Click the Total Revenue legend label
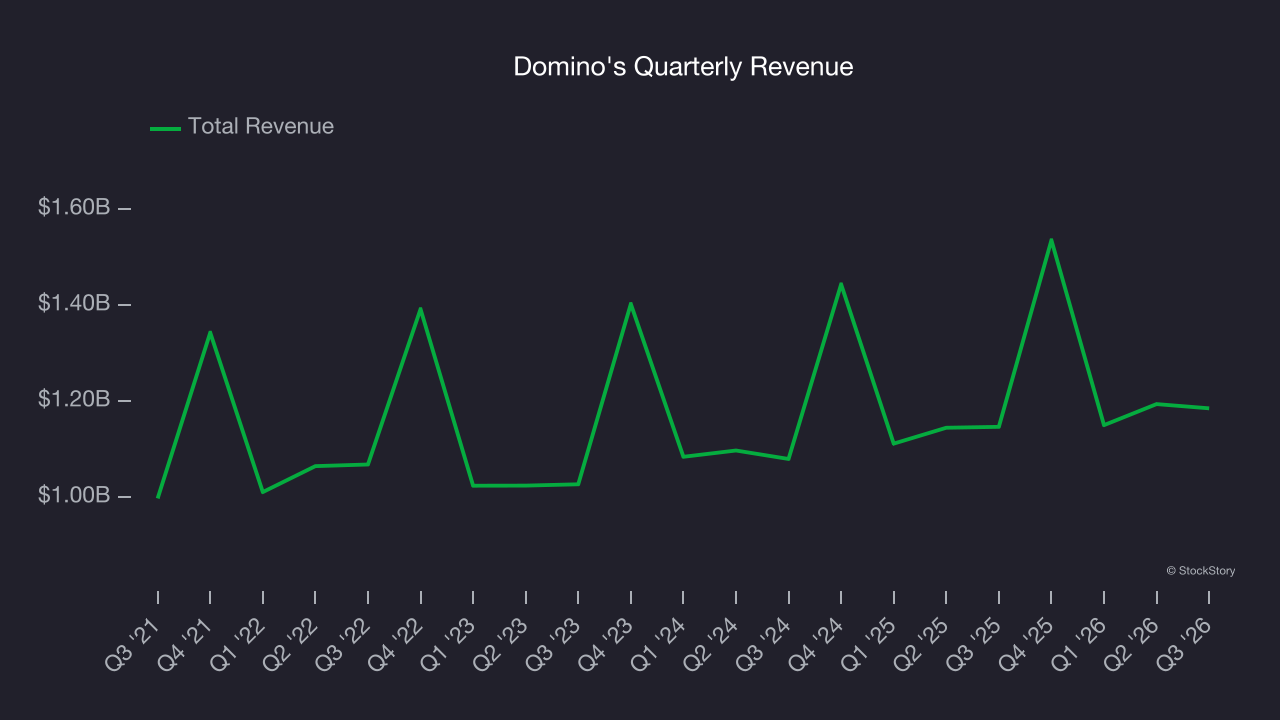This screenshot has width=1280, height=720. [261, 126]
